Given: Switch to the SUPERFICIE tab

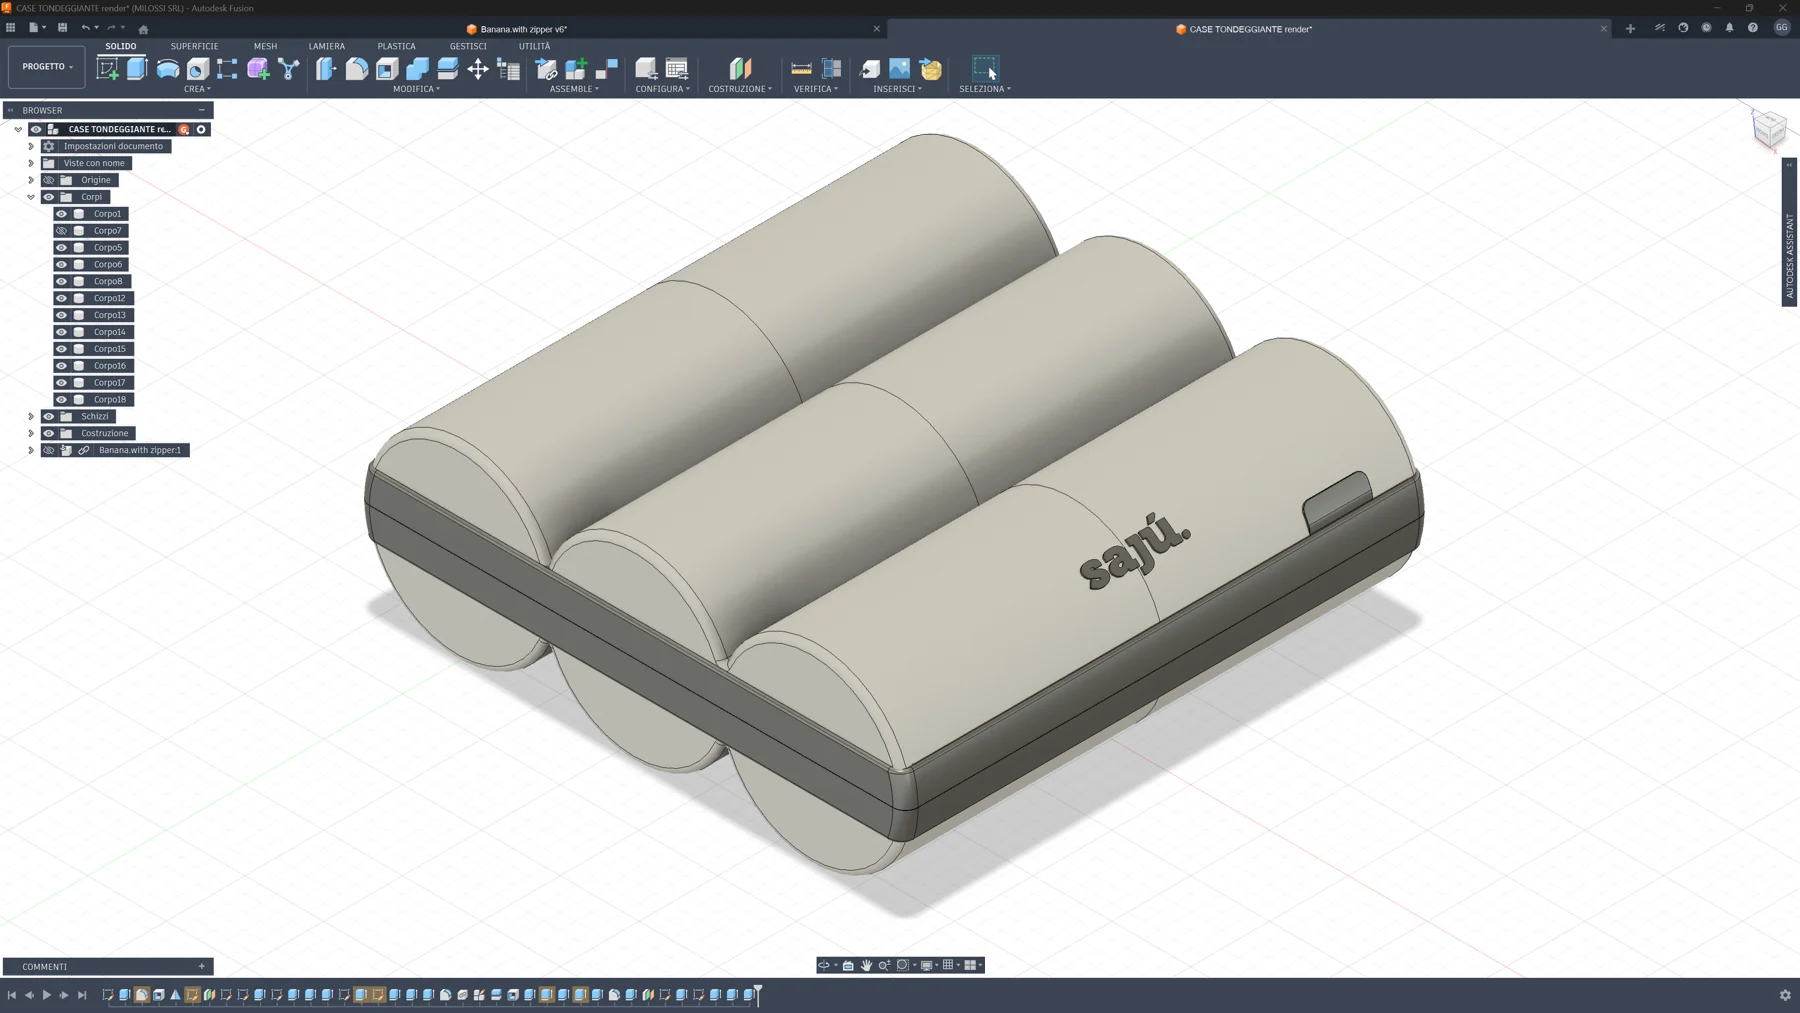Looking at the screenshot, I should click(194, 46).
